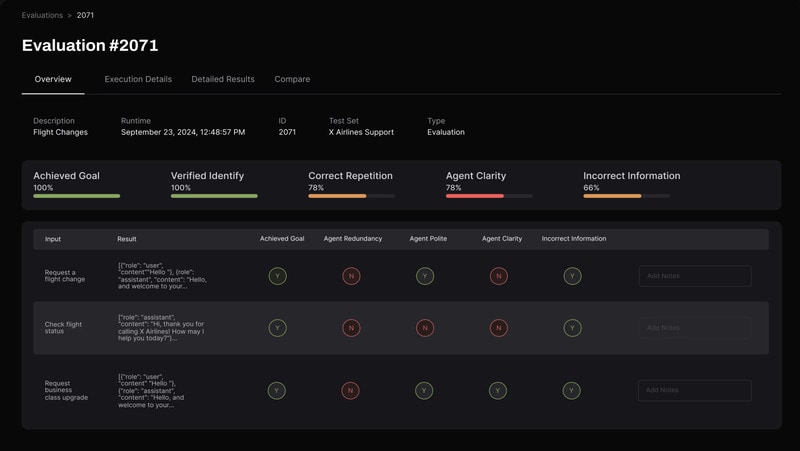The width and height of the screenshot is (800, 451).
Task: Click Incorrect Information Y badge in upgrade row
Action: tap(572, 391)
